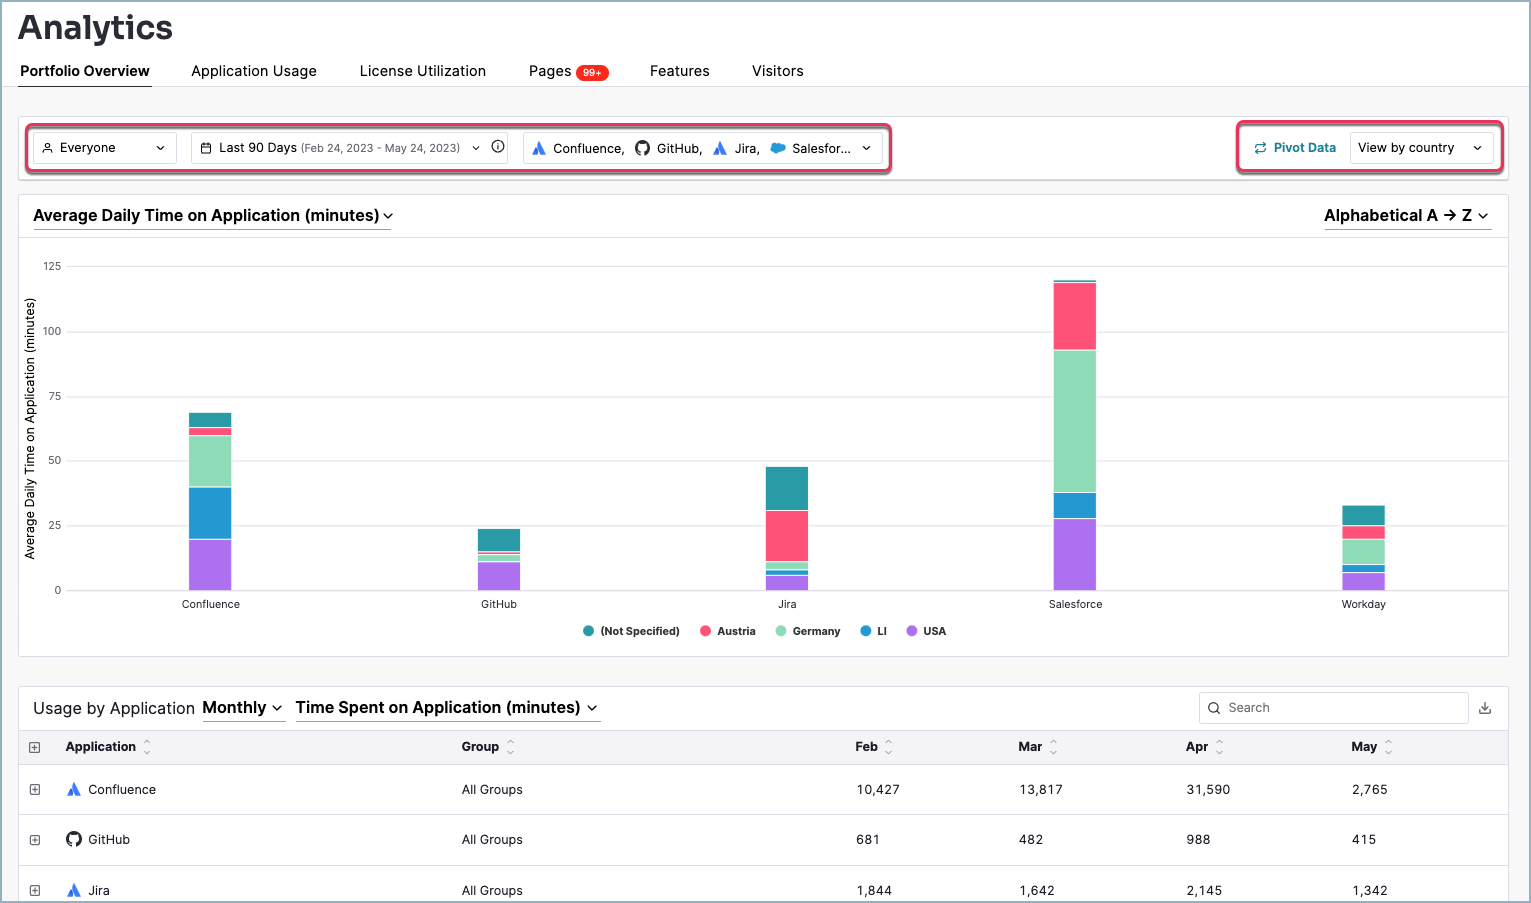This screenshot has height=903, width=1531.
Task: Sort table by Group column arrows
Action: point(510,747)
